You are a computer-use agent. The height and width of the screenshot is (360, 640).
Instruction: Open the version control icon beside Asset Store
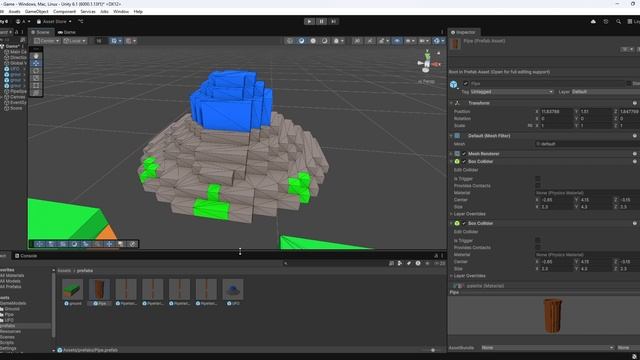pyautogui.click(x=81, y=21)
